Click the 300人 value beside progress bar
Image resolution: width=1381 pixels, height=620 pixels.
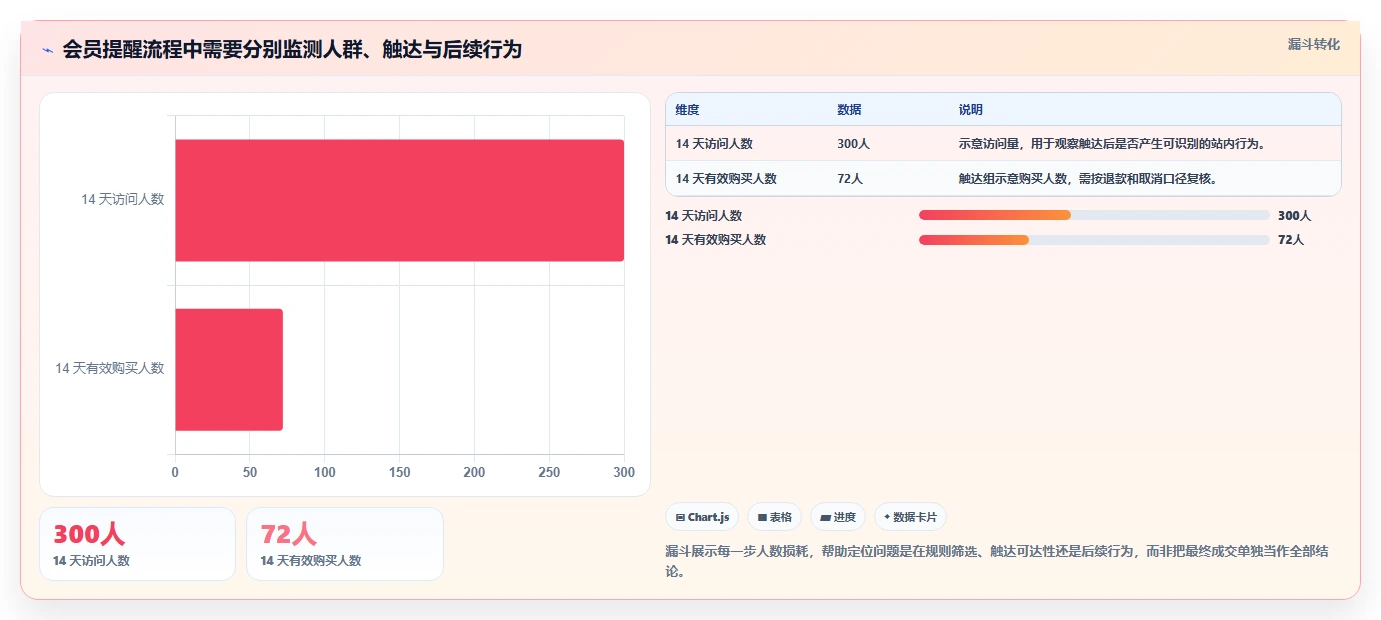tap(1294, 216)
